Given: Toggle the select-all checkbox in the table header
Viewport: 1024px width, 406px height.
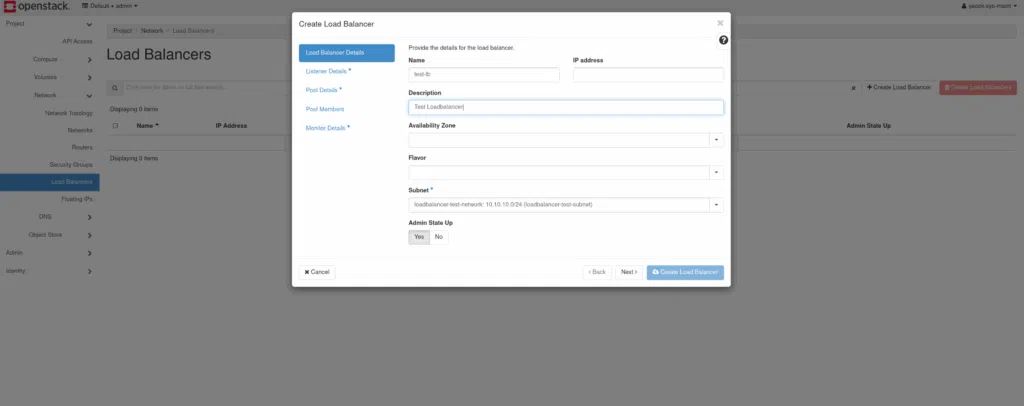Looking at the screenshot, I should click(x=116, y=125).
